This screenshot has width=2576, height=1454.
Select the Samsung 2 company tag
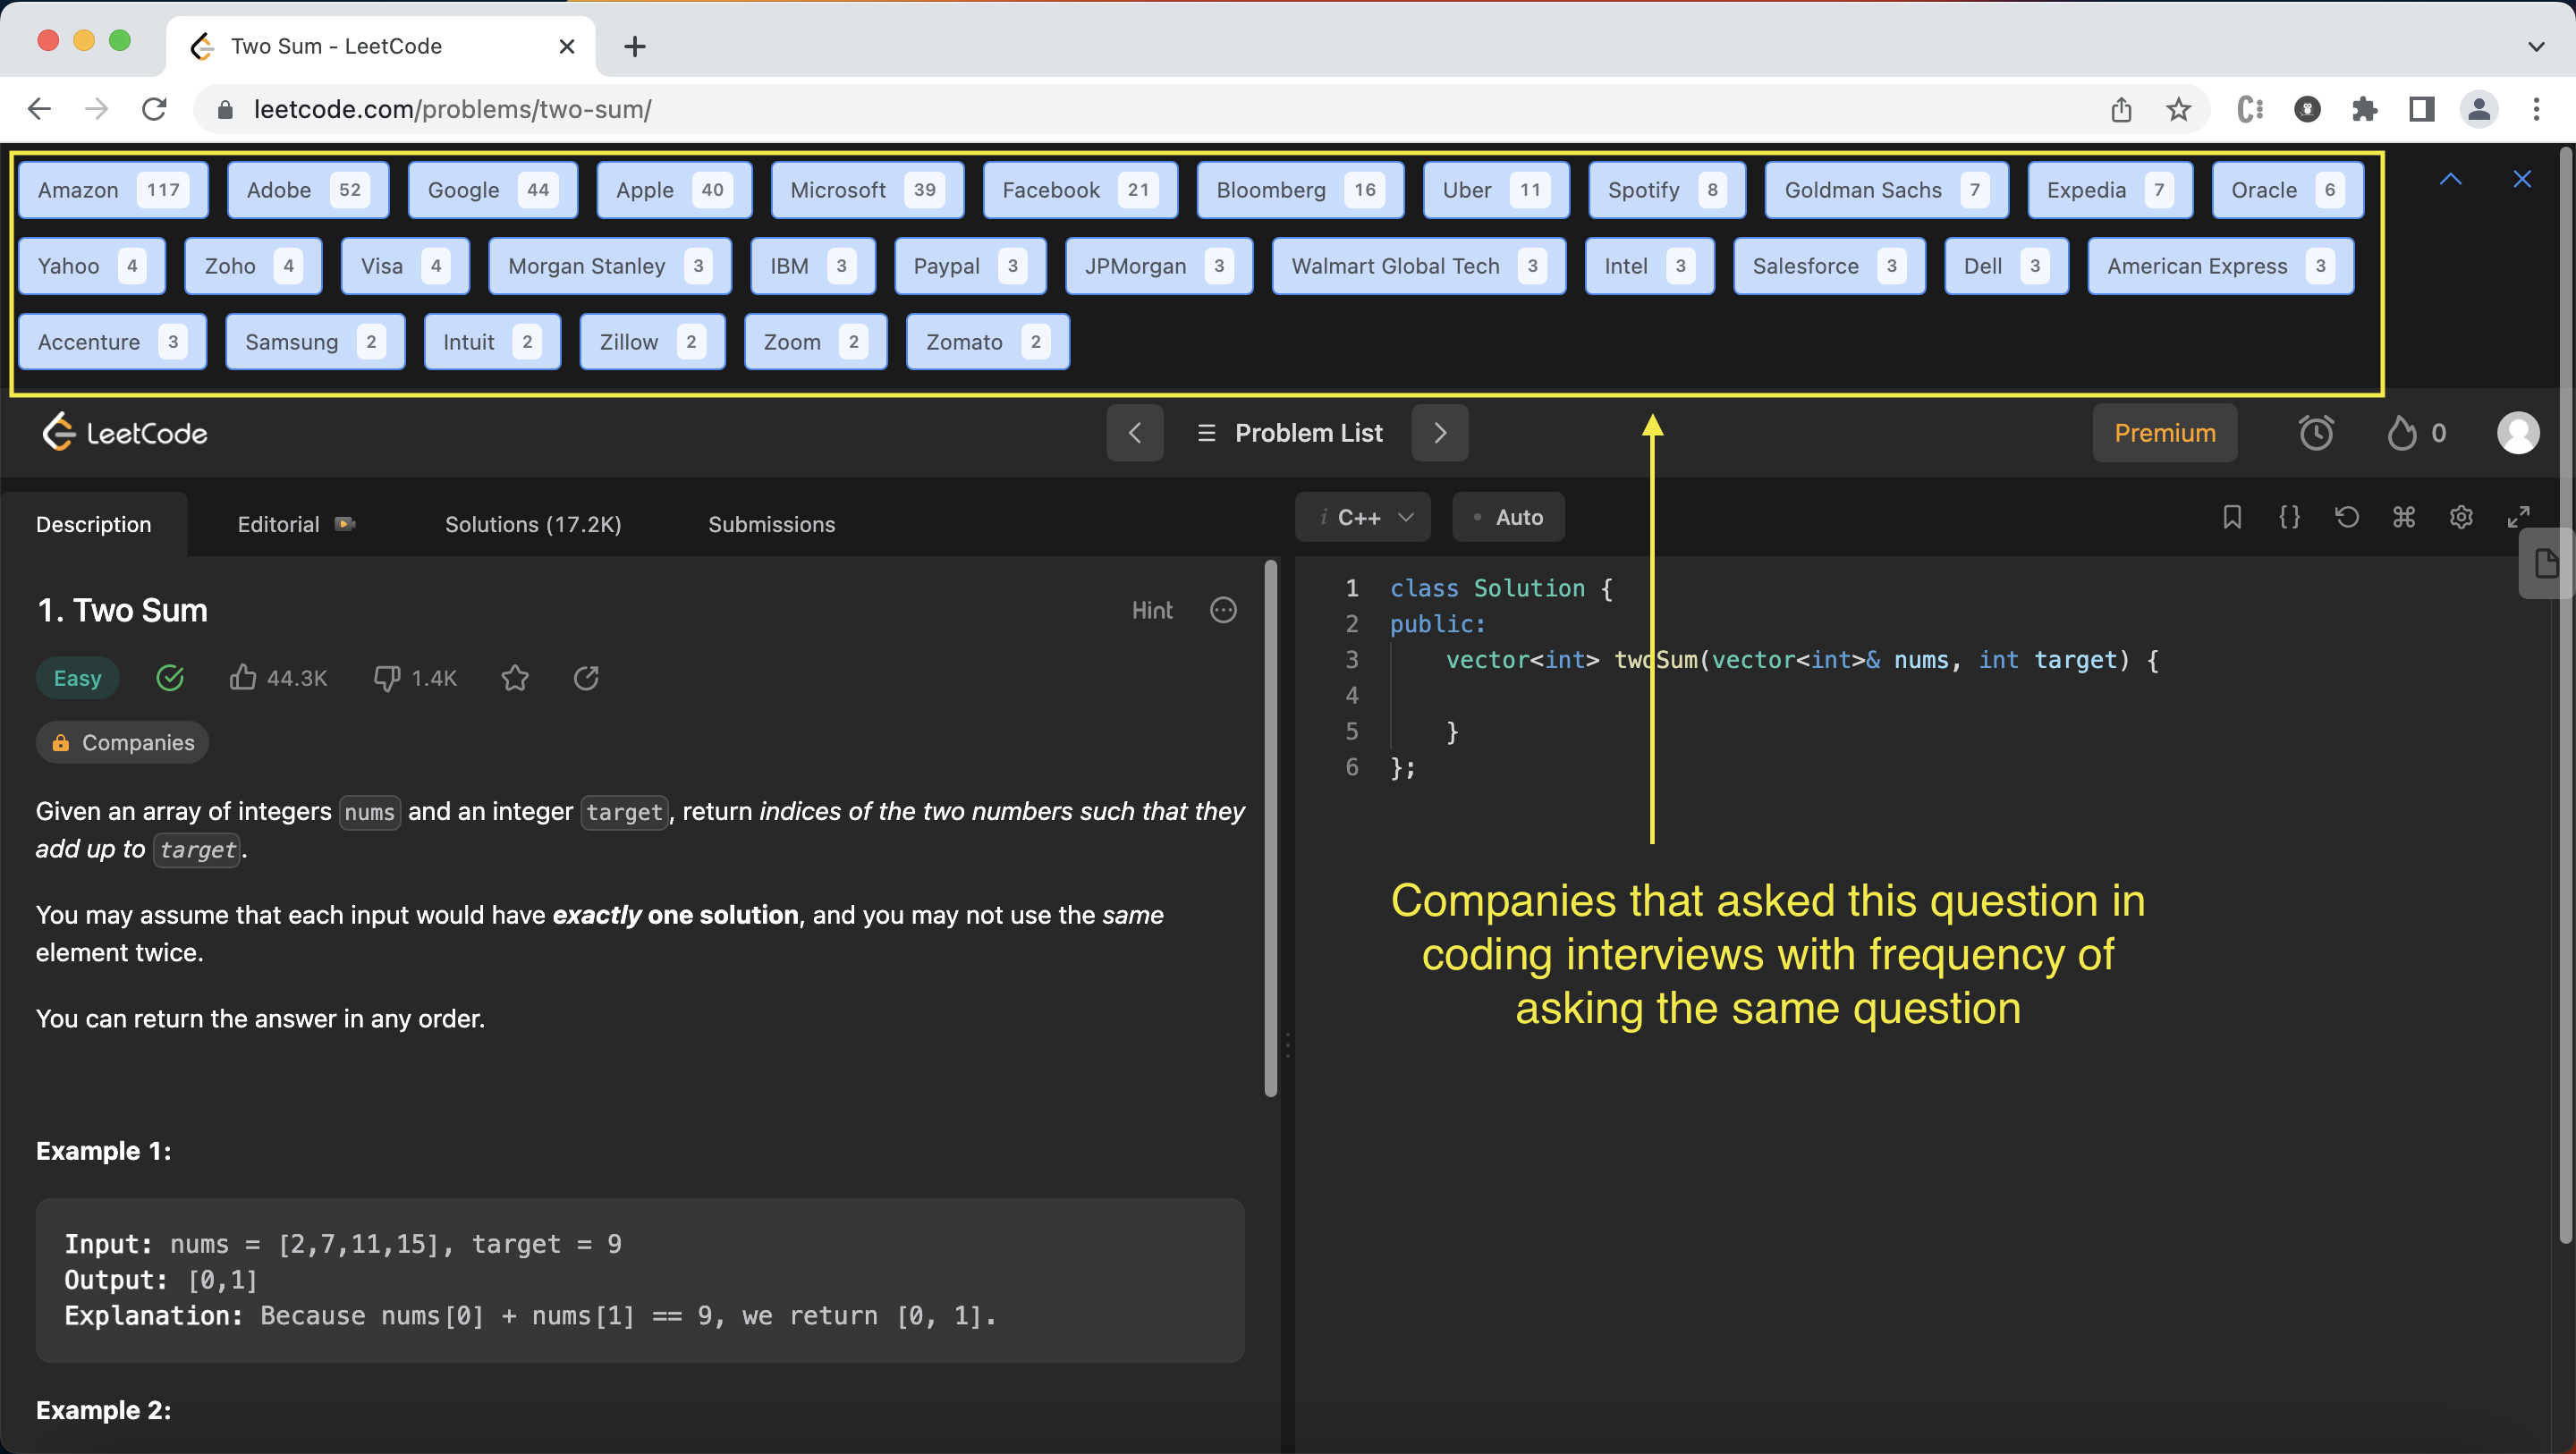tap(315, 342)
